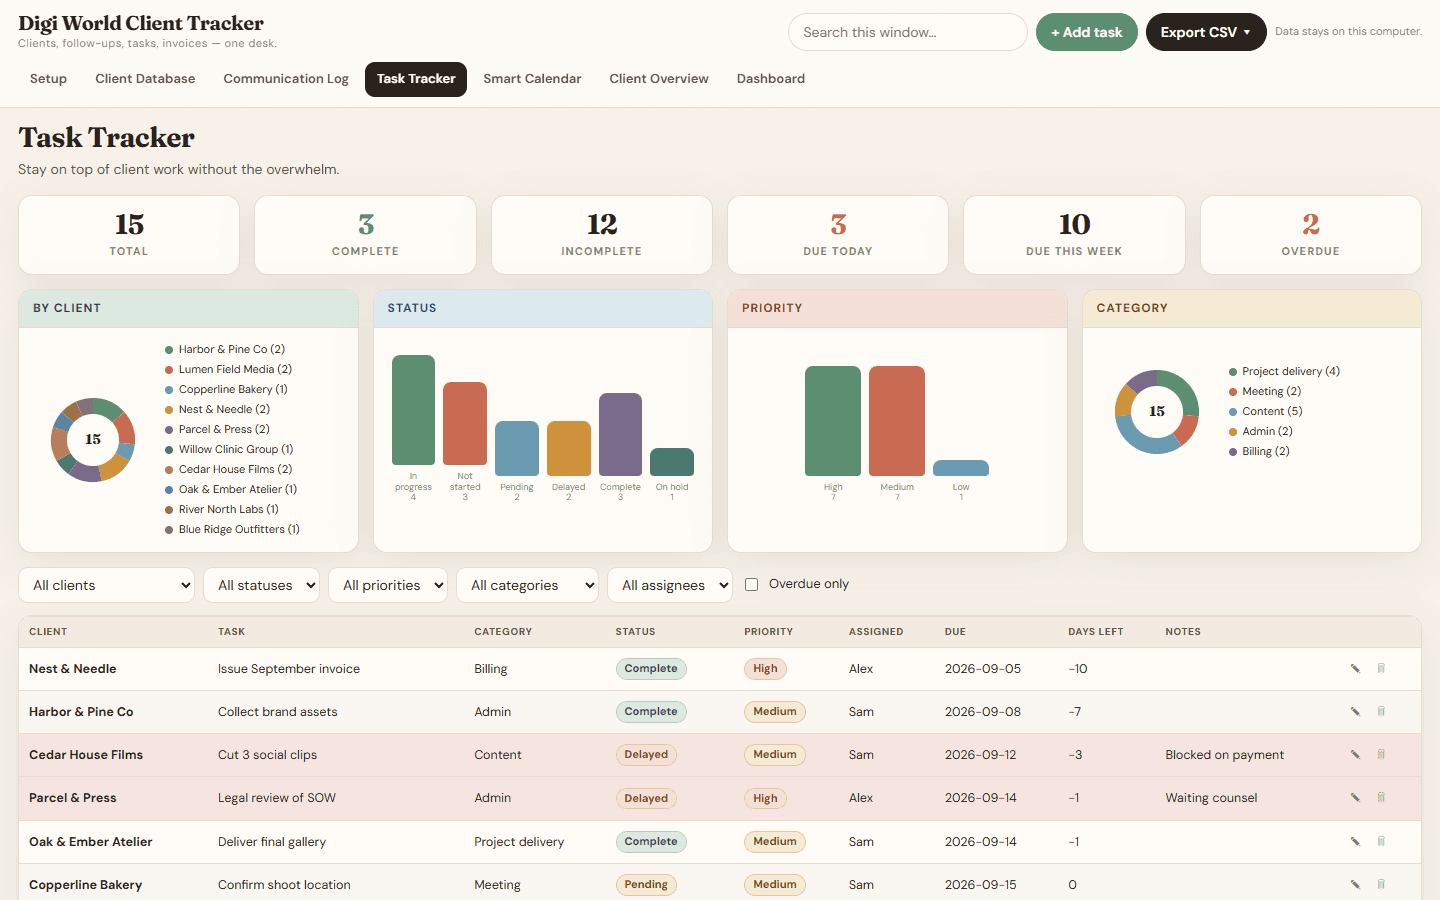Click the 'Waiting counsel' note
This screenshot has width=1440, height=900.
[x=1211, y=798]
